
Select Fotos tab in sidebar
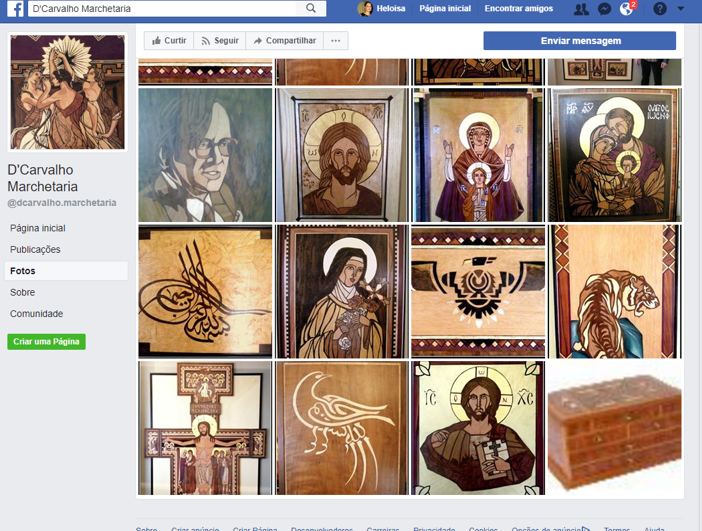(x=66, y=271)
